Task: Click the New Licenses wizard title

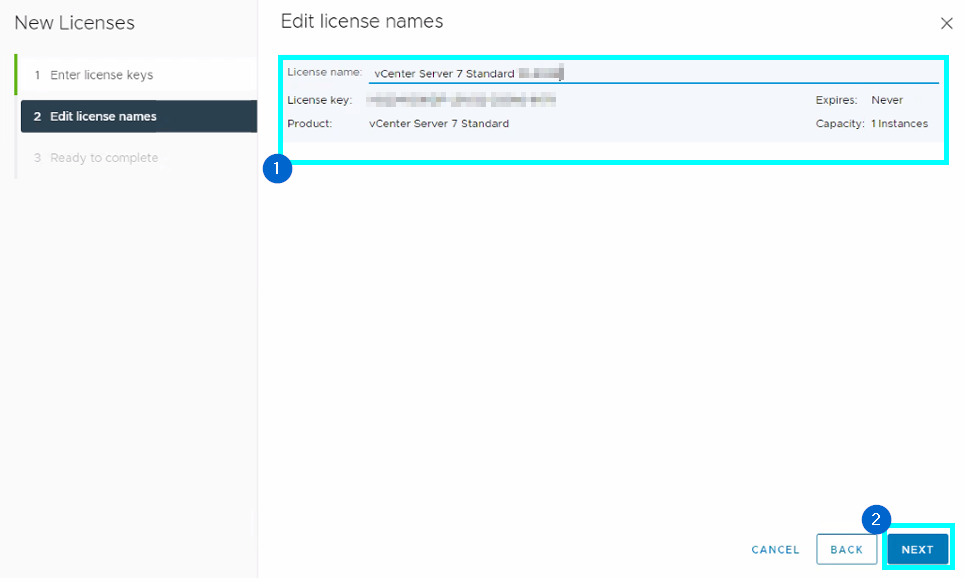Action: click(74, 23)
